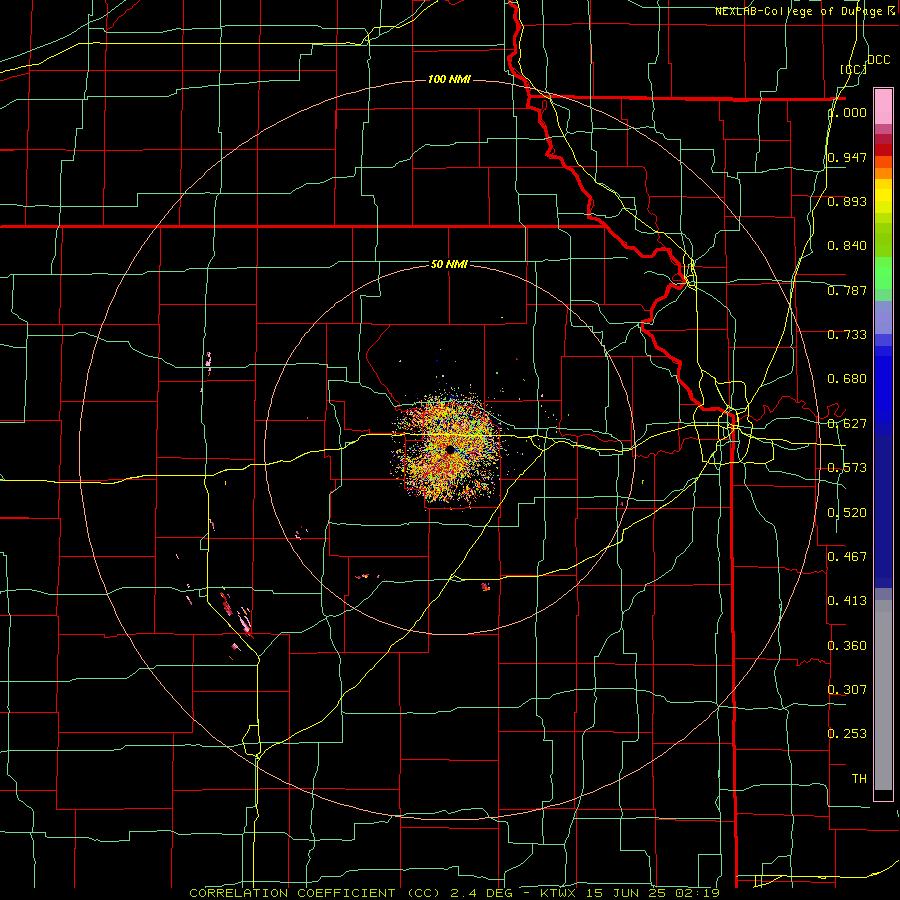This screenshot has height=900, width=900.
Task: Click the 100 NMI range ring label
Action: [449, 79]
